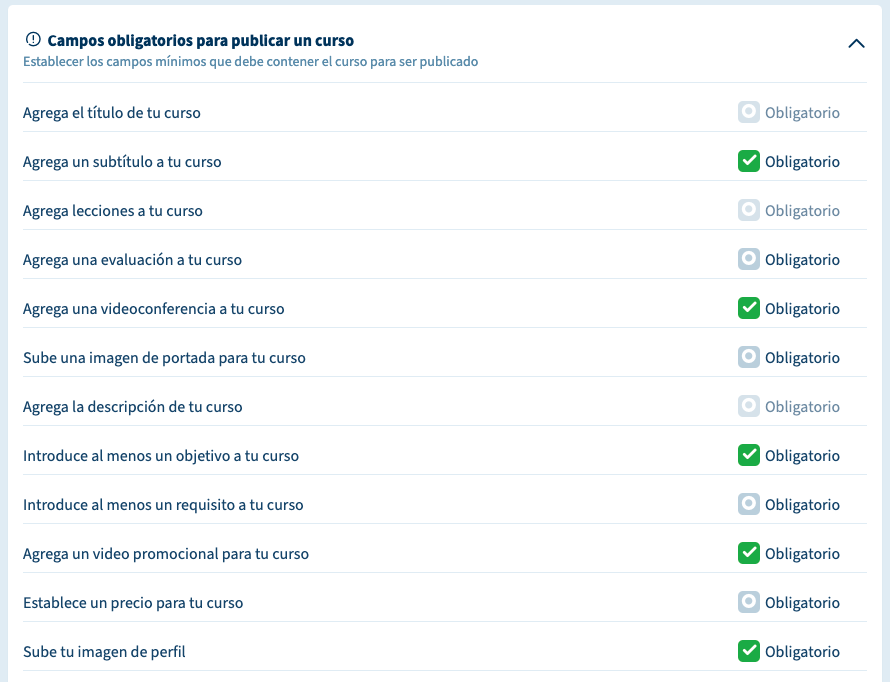This screenshot has height=682, width=890.
Task: Enable Obligatorio for evaluación a tu curso
Action: tap(749, 259)
